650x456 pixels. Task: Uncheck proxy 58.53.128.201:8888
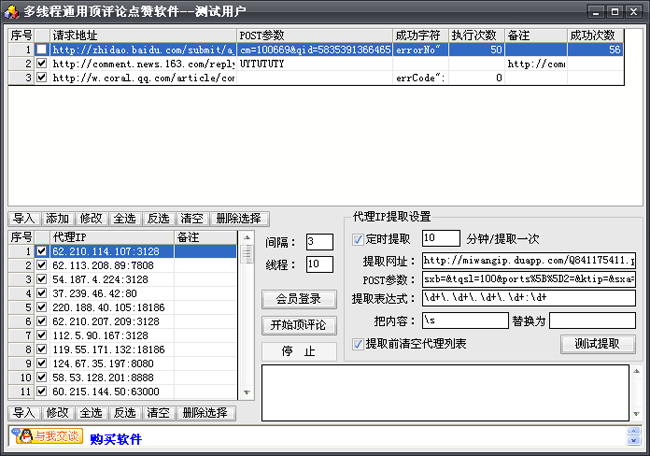point(41,377)
